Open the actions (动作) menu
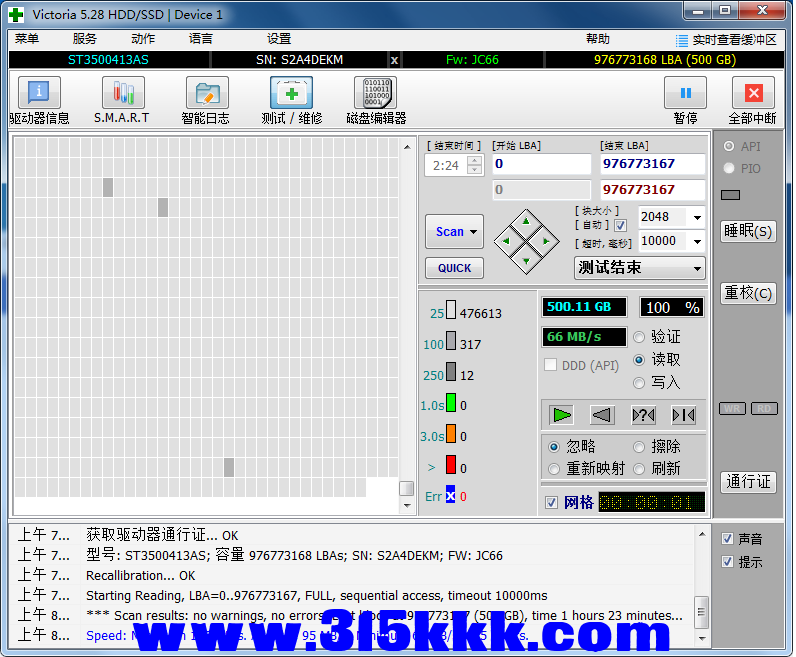796x657 pixels. click(x=143, y=39)
